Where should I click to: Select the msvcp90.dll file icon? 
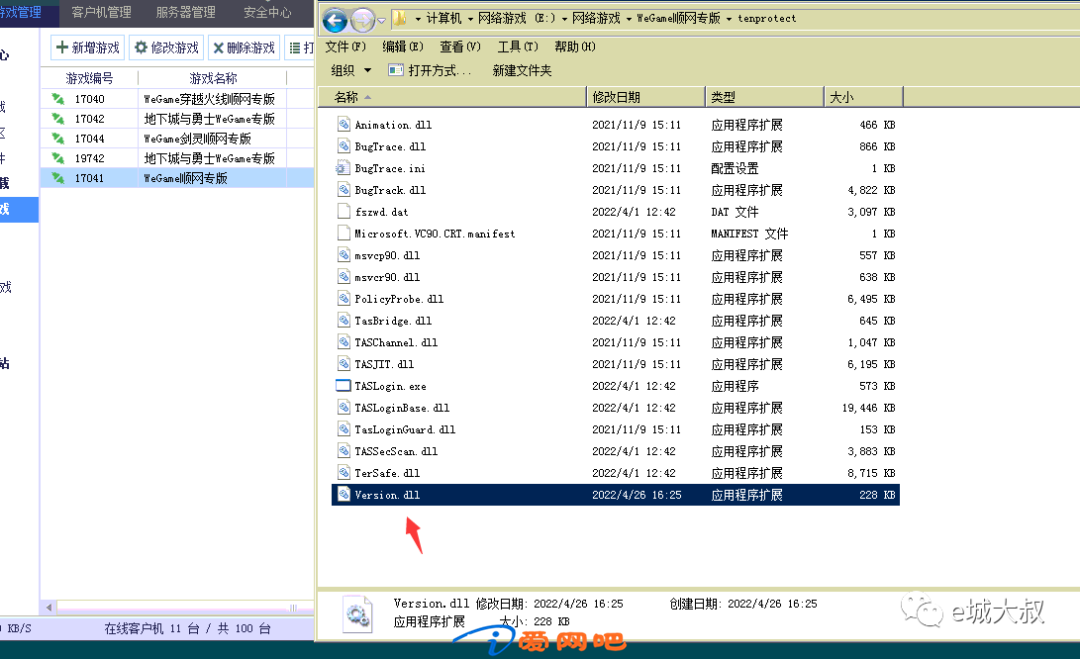click(x=344, y=255)
